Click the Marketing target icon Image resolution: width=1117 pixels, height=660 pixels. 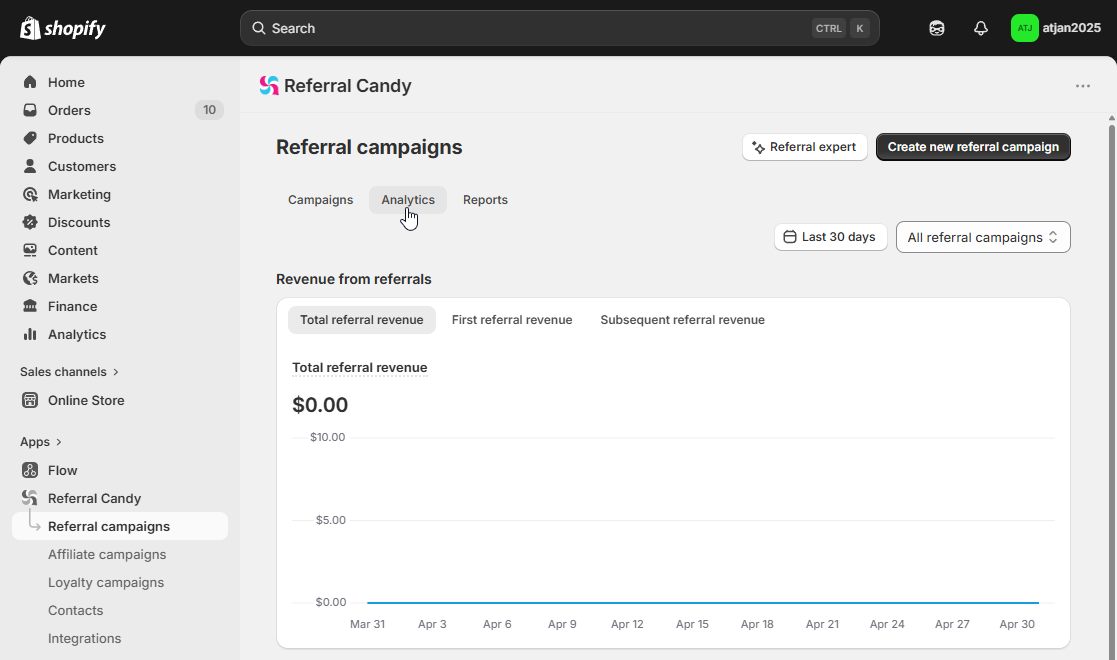pyautogui.click(x=30, y=194)
